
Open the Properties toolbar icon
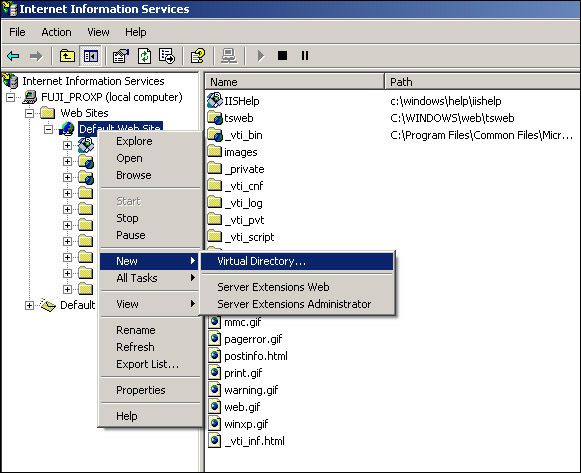point(120,56)
